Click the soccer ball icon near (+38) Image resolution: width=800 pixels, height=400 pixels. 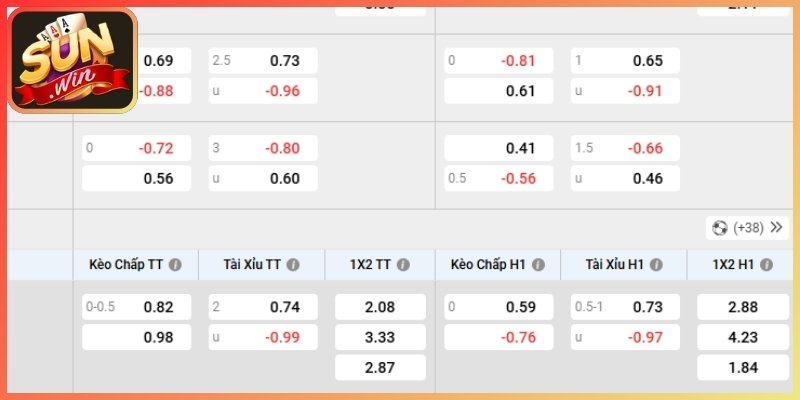point(720,228)
